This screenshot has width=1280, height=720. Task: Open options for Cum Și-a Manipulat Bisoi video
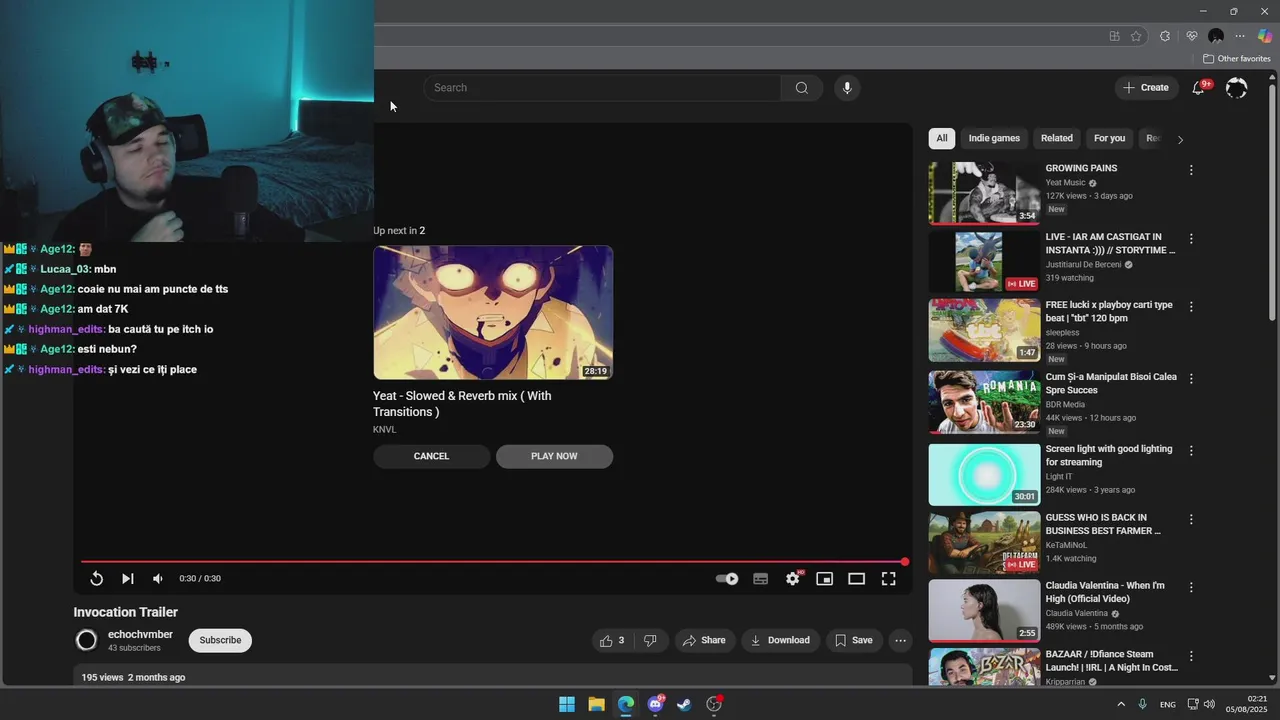pos(1191,379)
